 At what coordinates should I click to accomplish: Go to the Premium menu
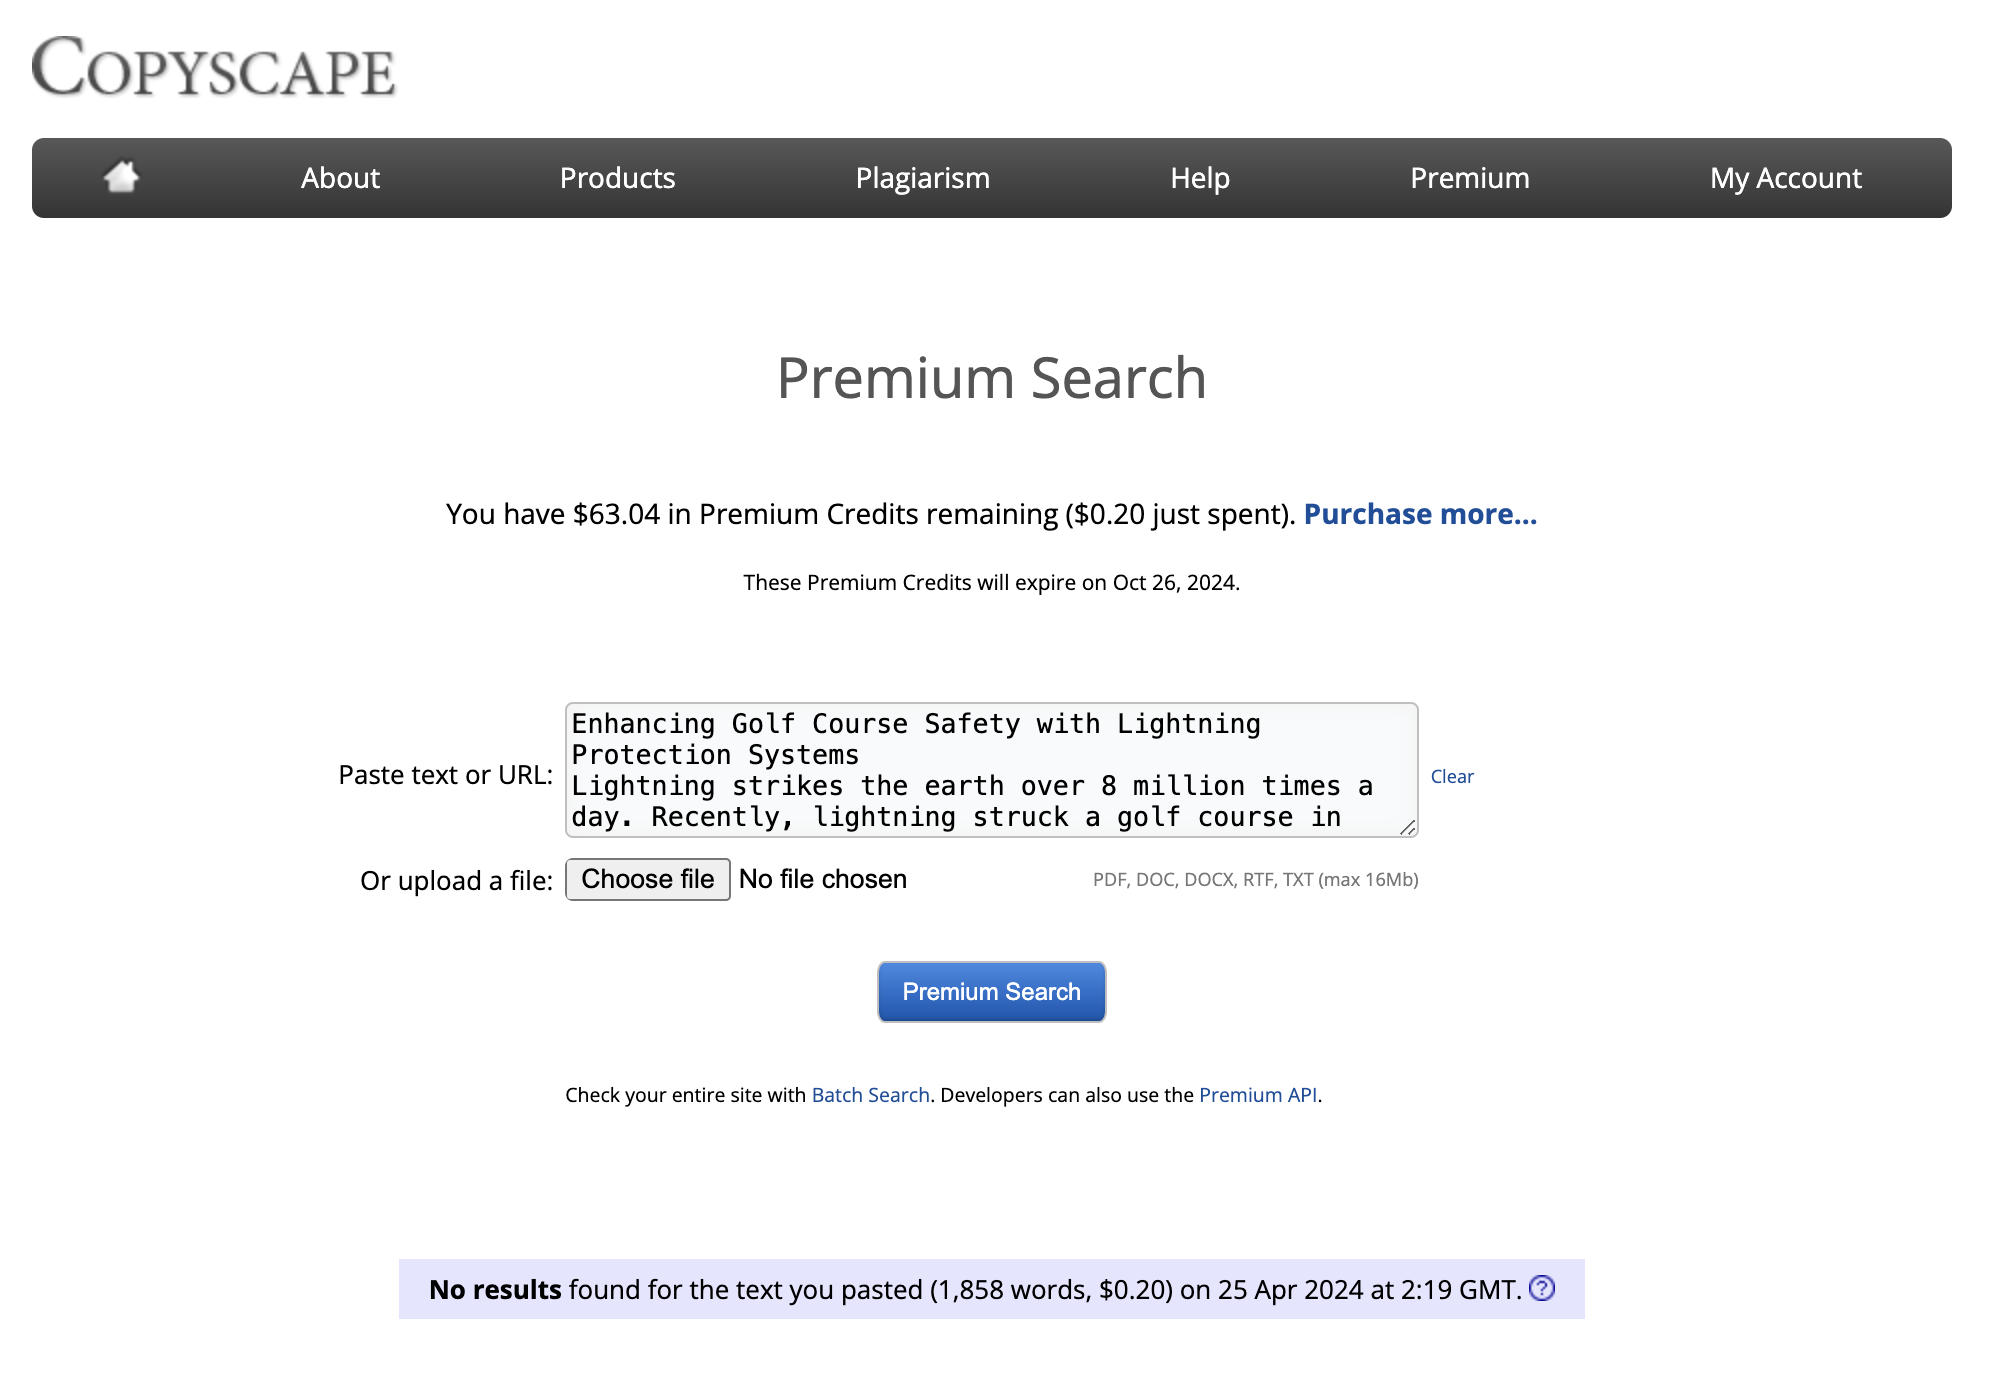tap(1469, 178)
